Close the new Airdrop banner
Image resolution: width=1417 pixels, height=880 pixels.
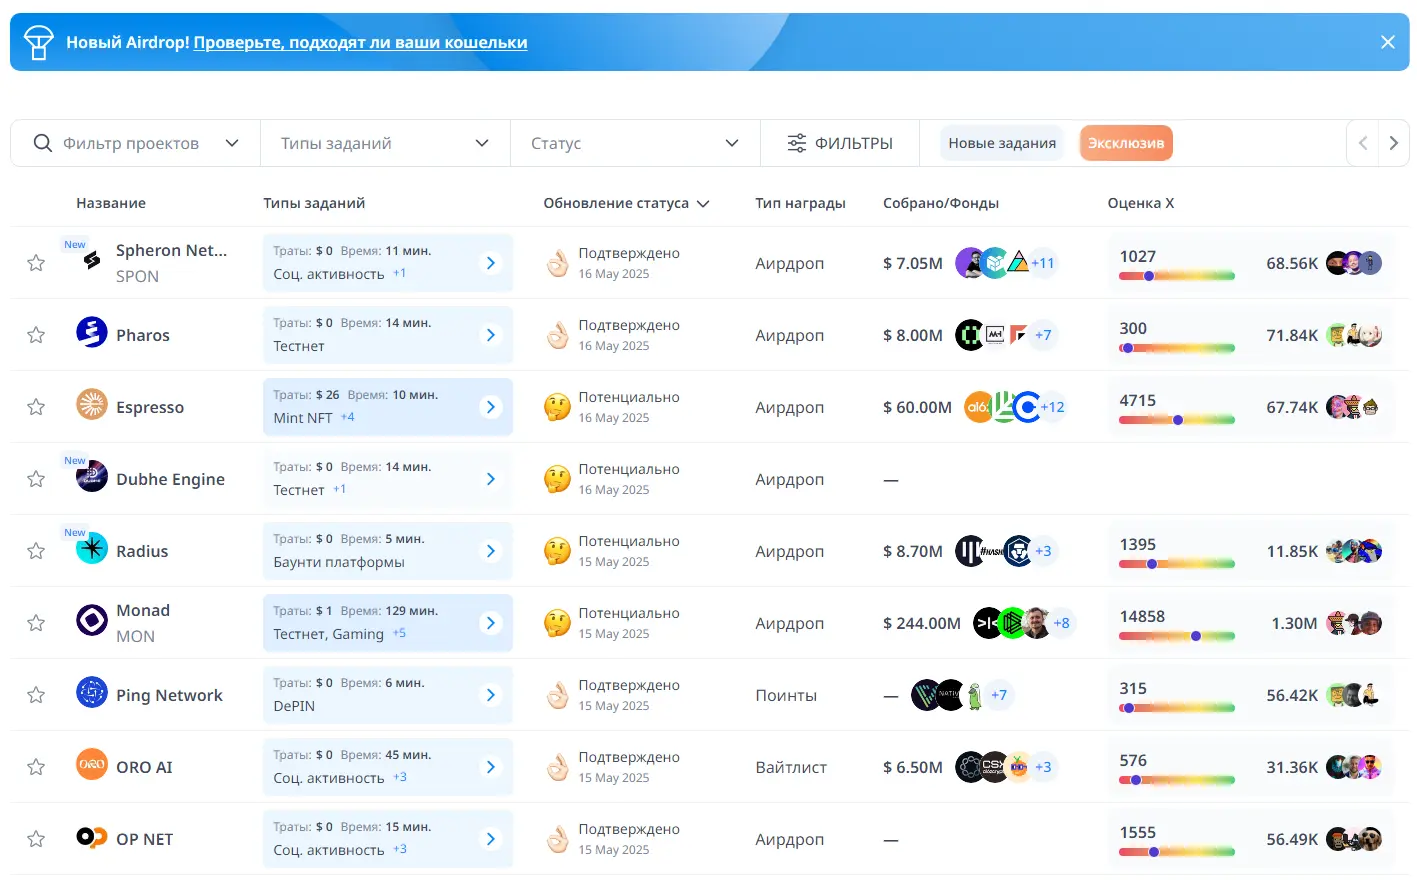(1388, 42)
